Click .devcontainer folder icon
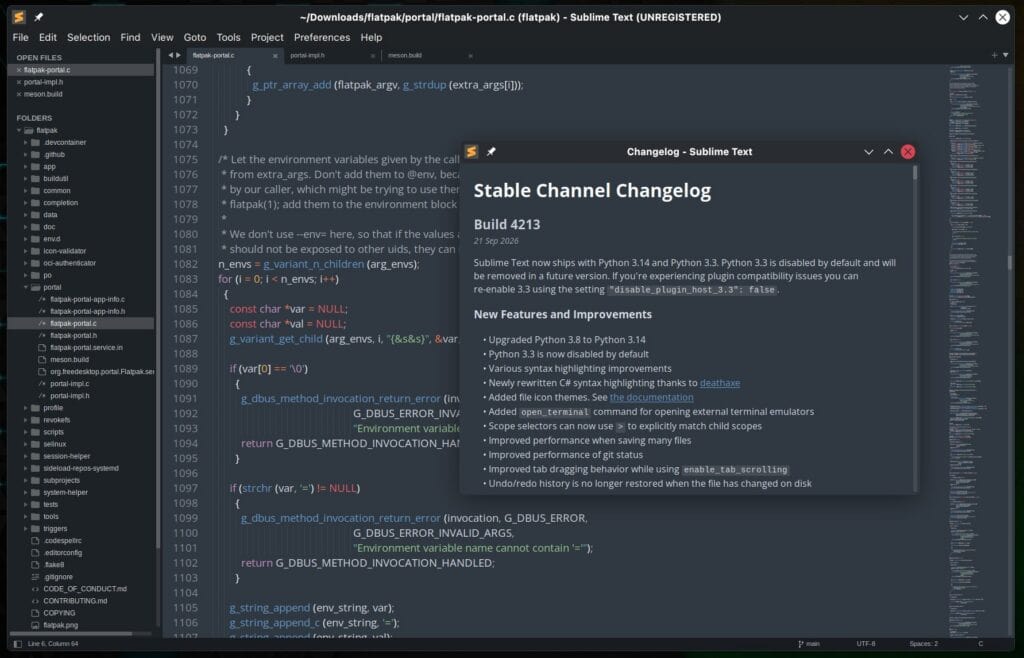 35,142
